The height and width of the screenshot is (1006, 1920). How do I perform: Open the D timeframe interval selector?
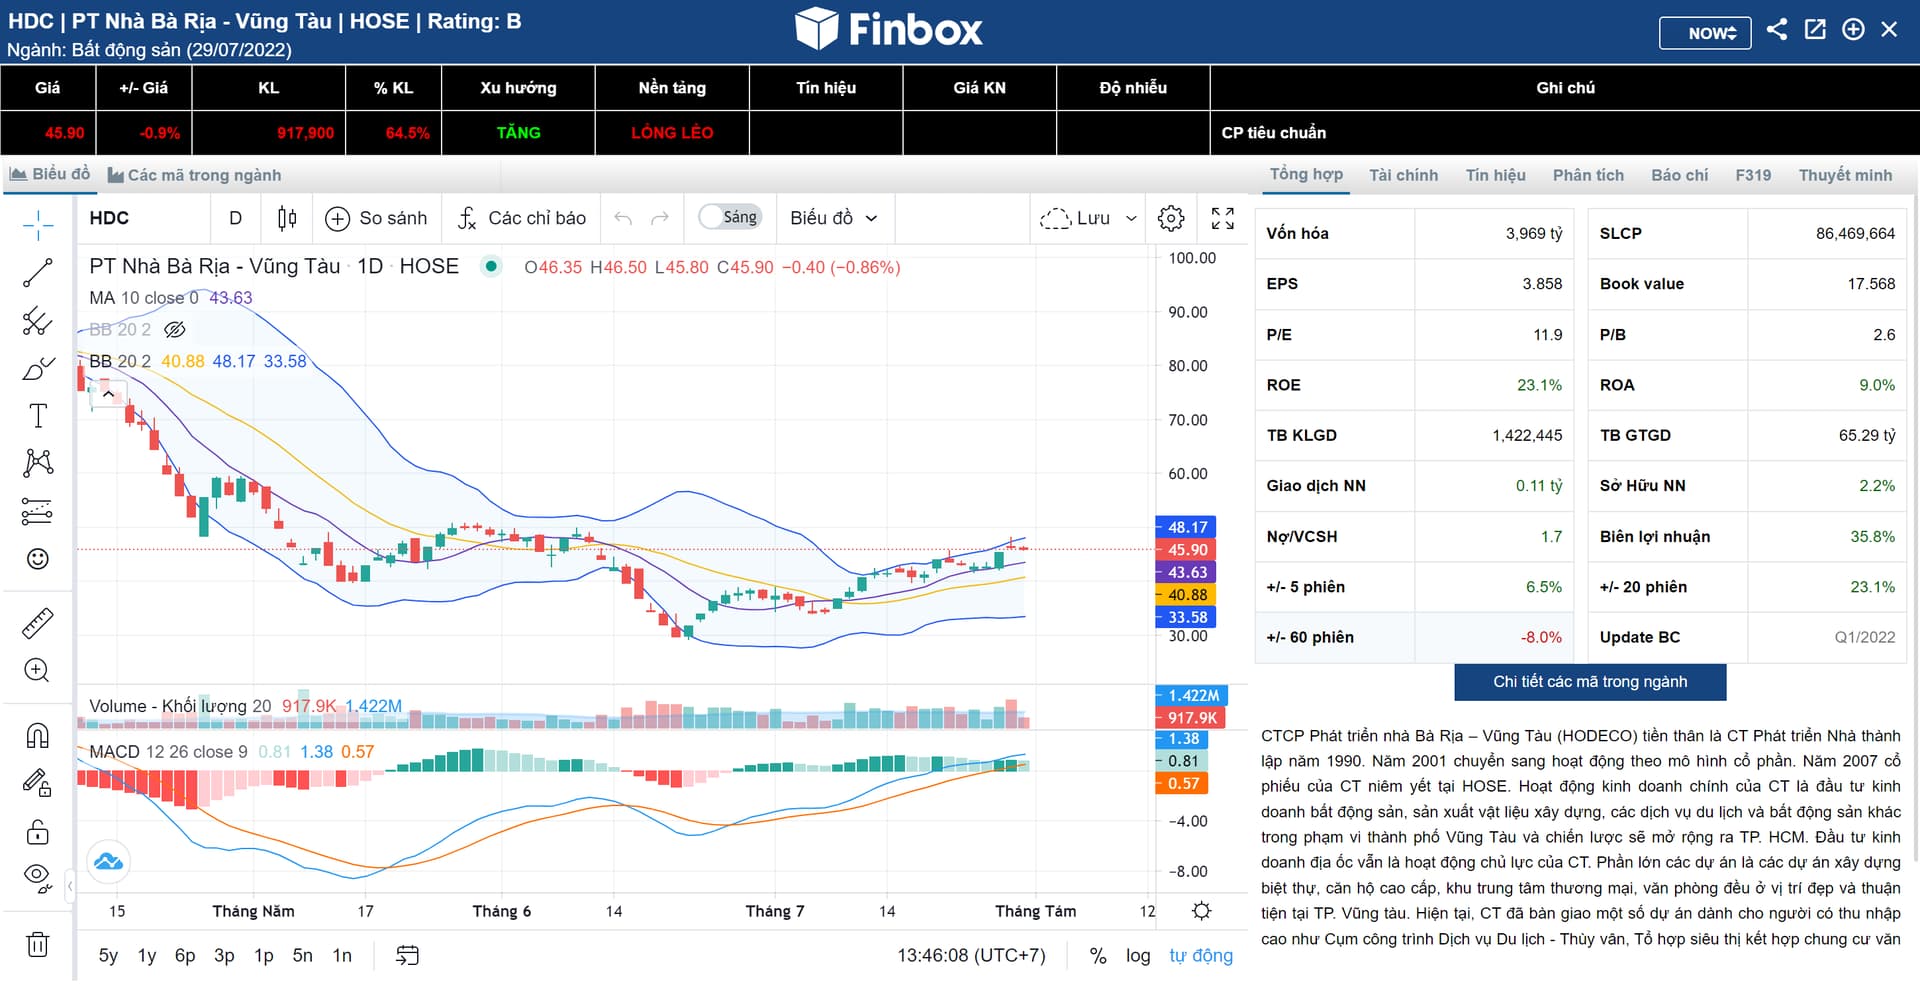point(236,218)
